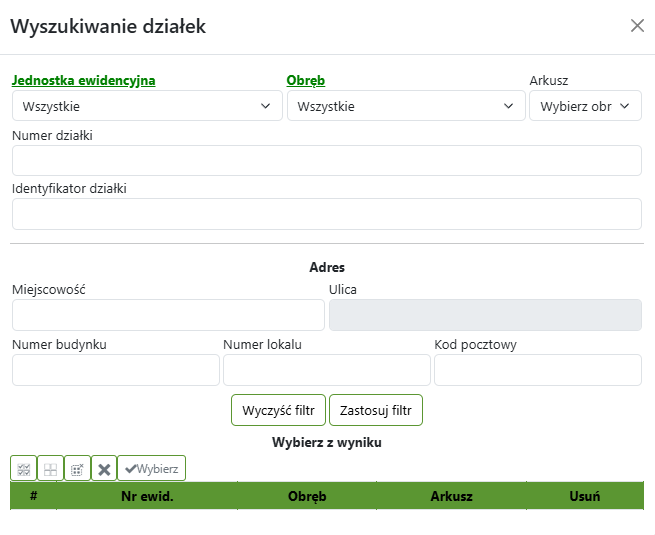Select the Numer budynku input box
This screenshot has width=655, height=535.
(x=115, y=370)
